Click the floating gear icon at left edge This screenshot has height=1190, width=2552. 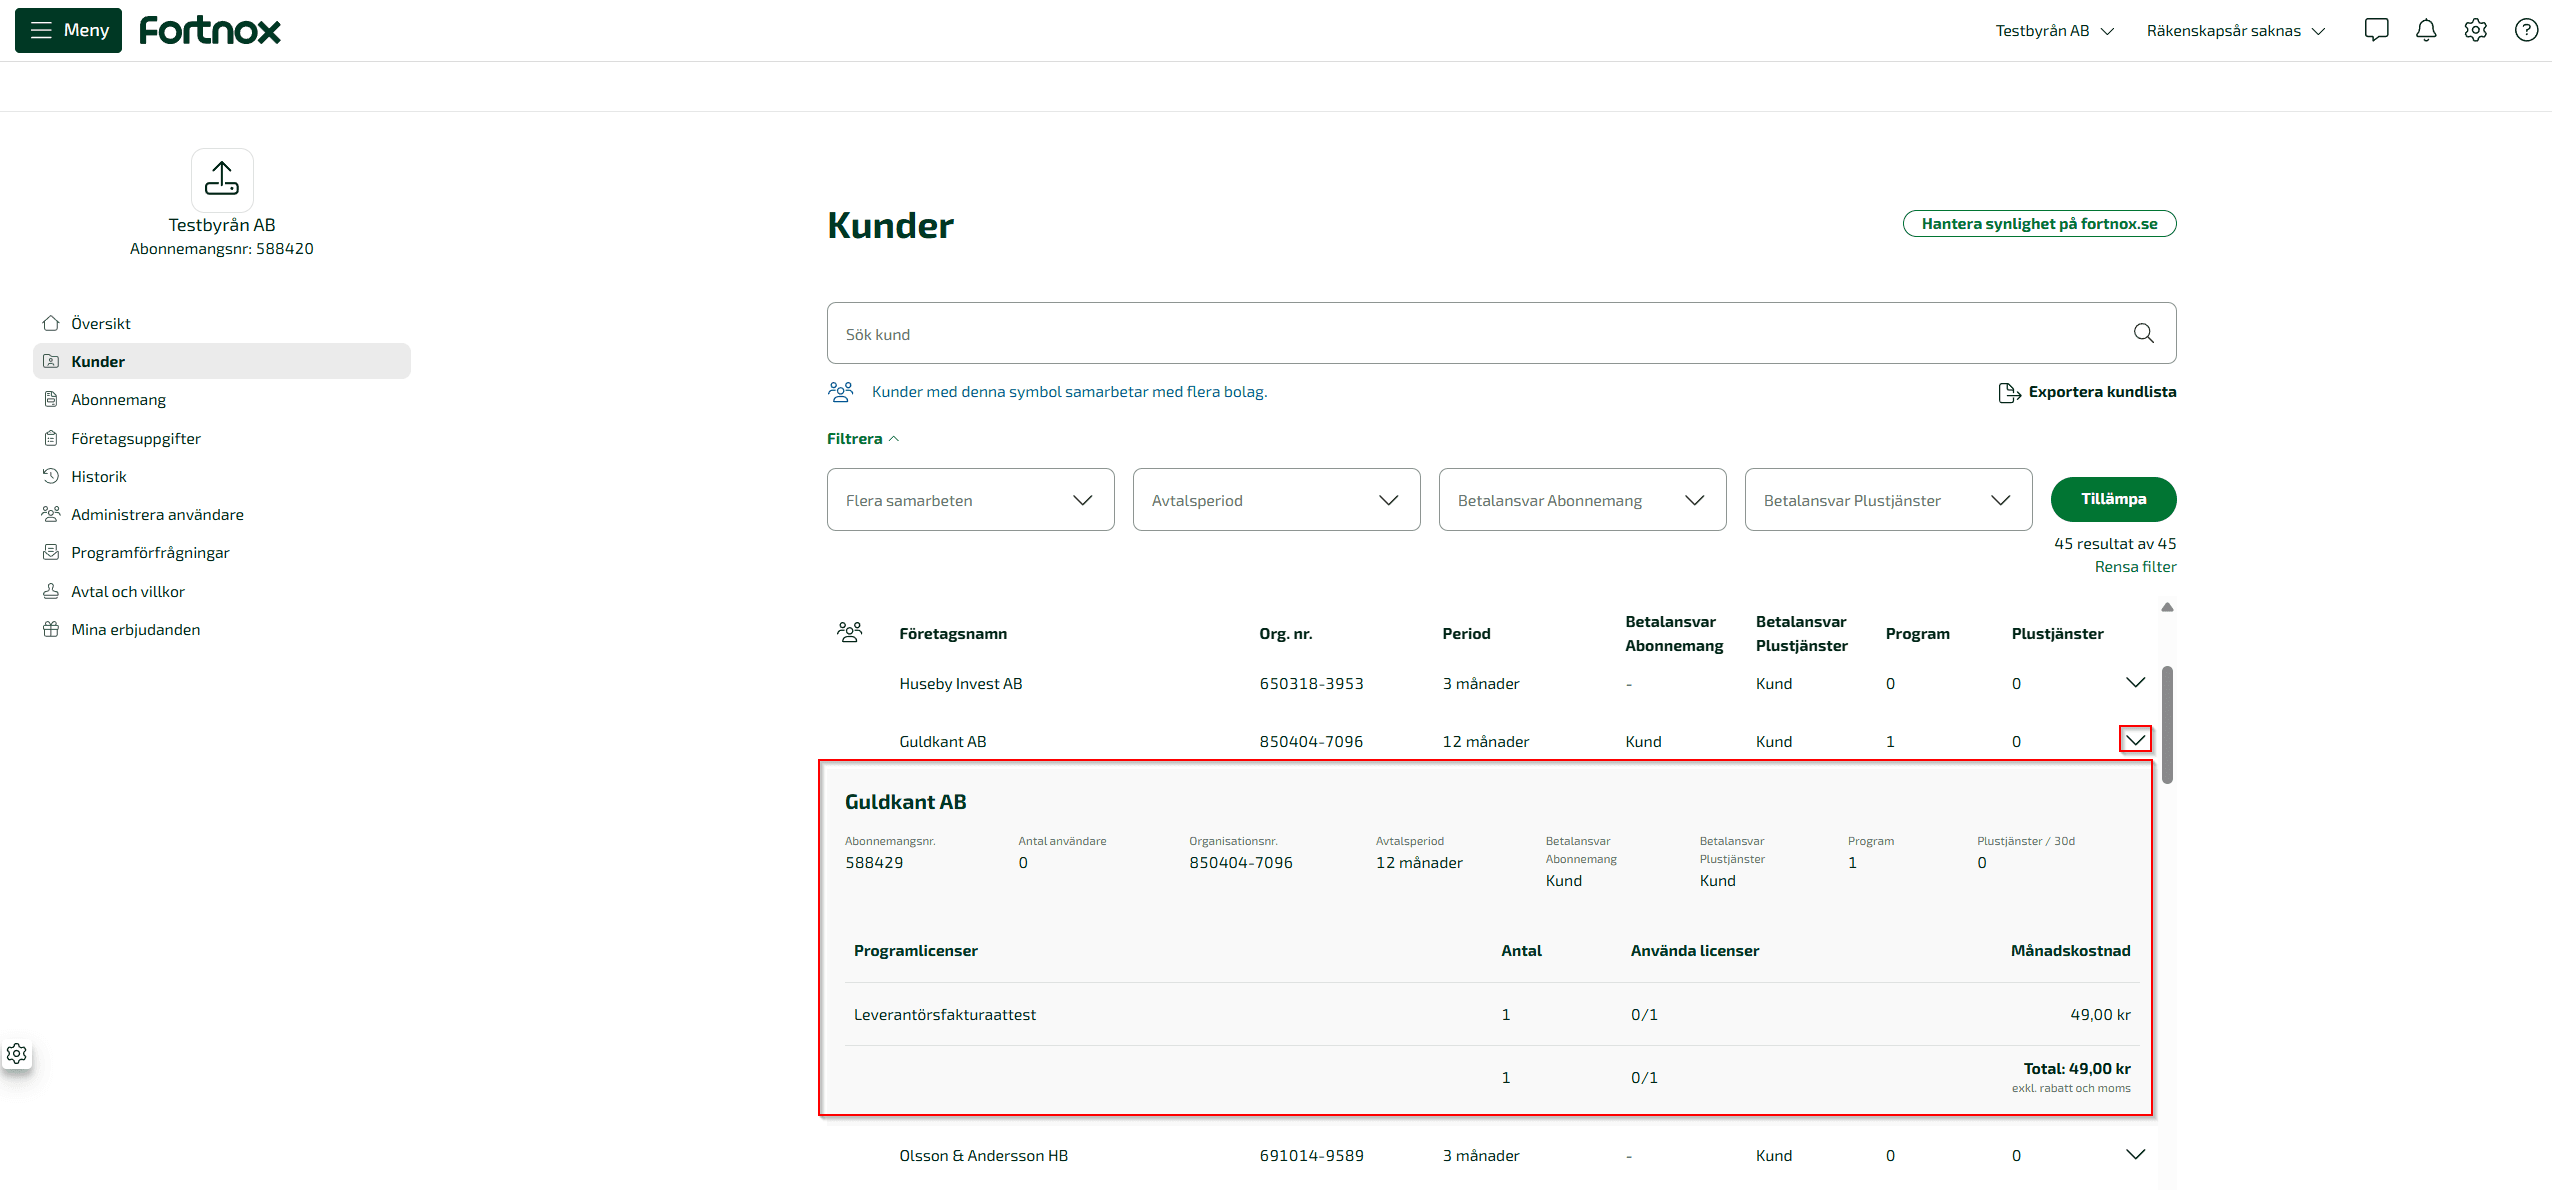click(x=17, y=1053)
